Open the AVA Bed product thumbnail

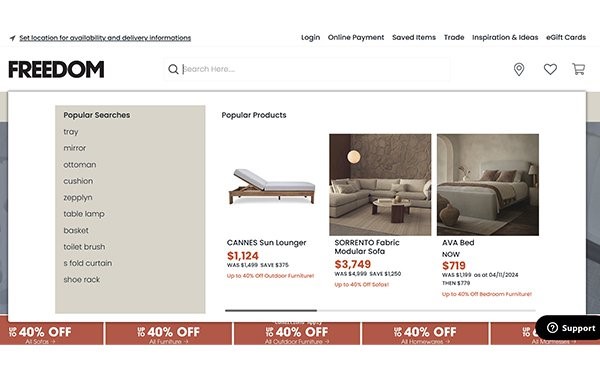[488, 185]
